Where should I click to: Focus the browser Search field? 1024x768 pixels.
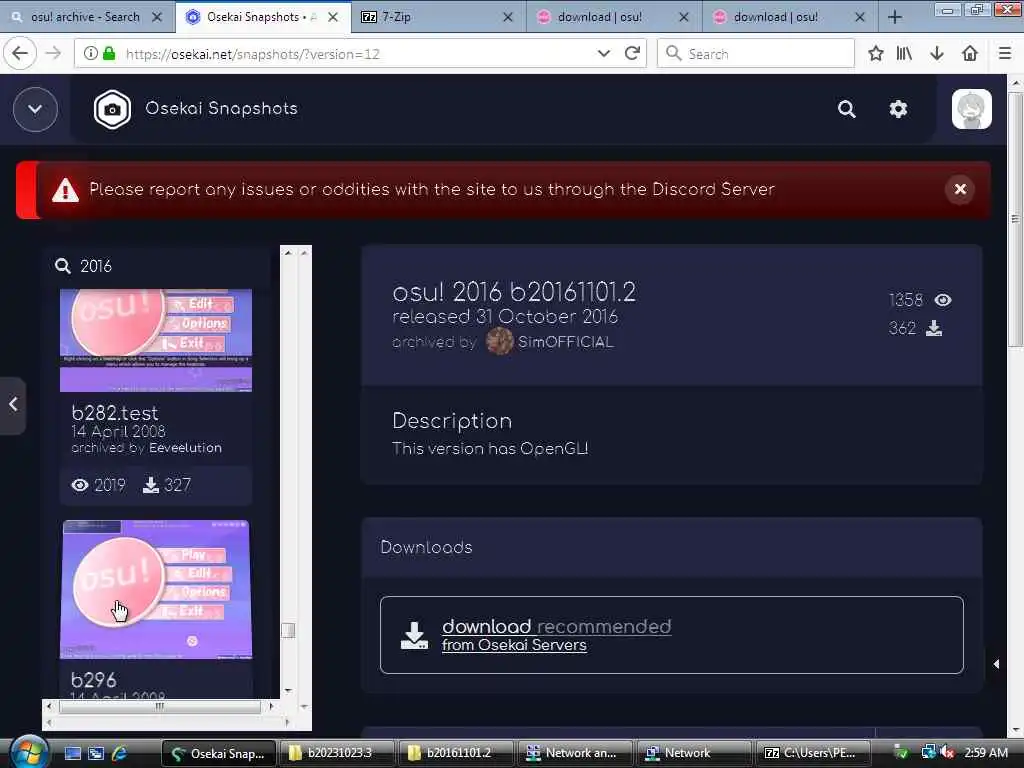[x=756, y=54]
